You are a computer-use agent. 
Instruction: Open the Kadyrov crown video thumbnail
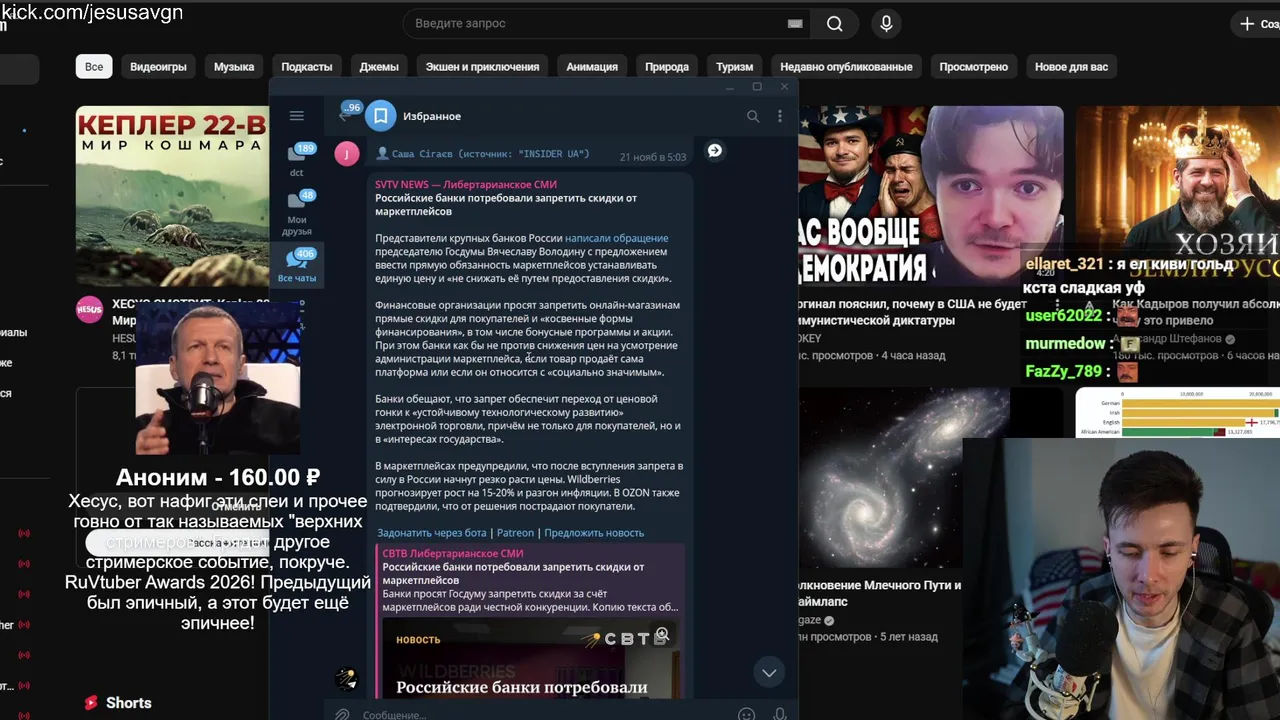tap(1178, 180)
